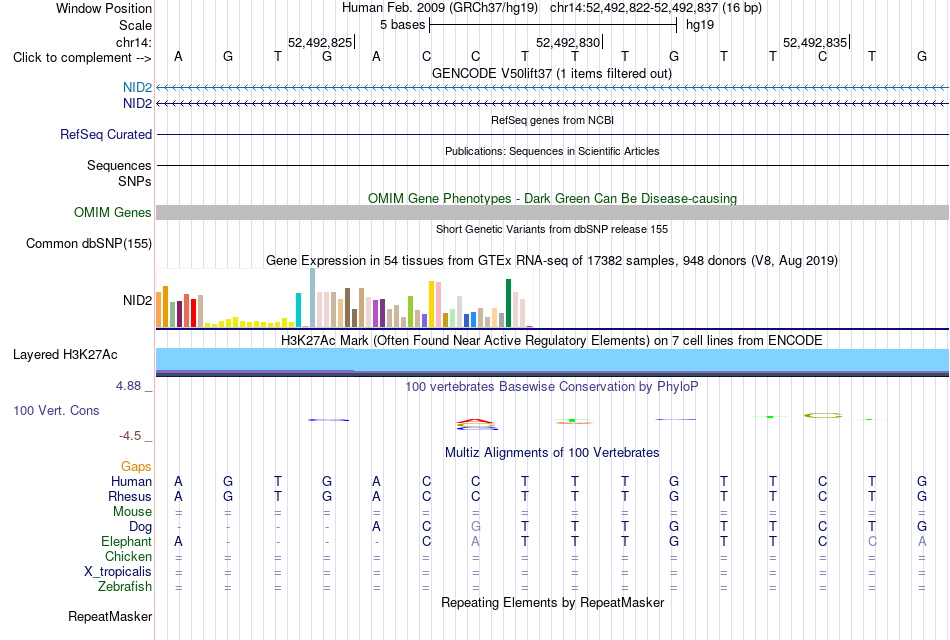
Task: Click the red-topped PhyloP conservation logo
Action: point(477,424)
